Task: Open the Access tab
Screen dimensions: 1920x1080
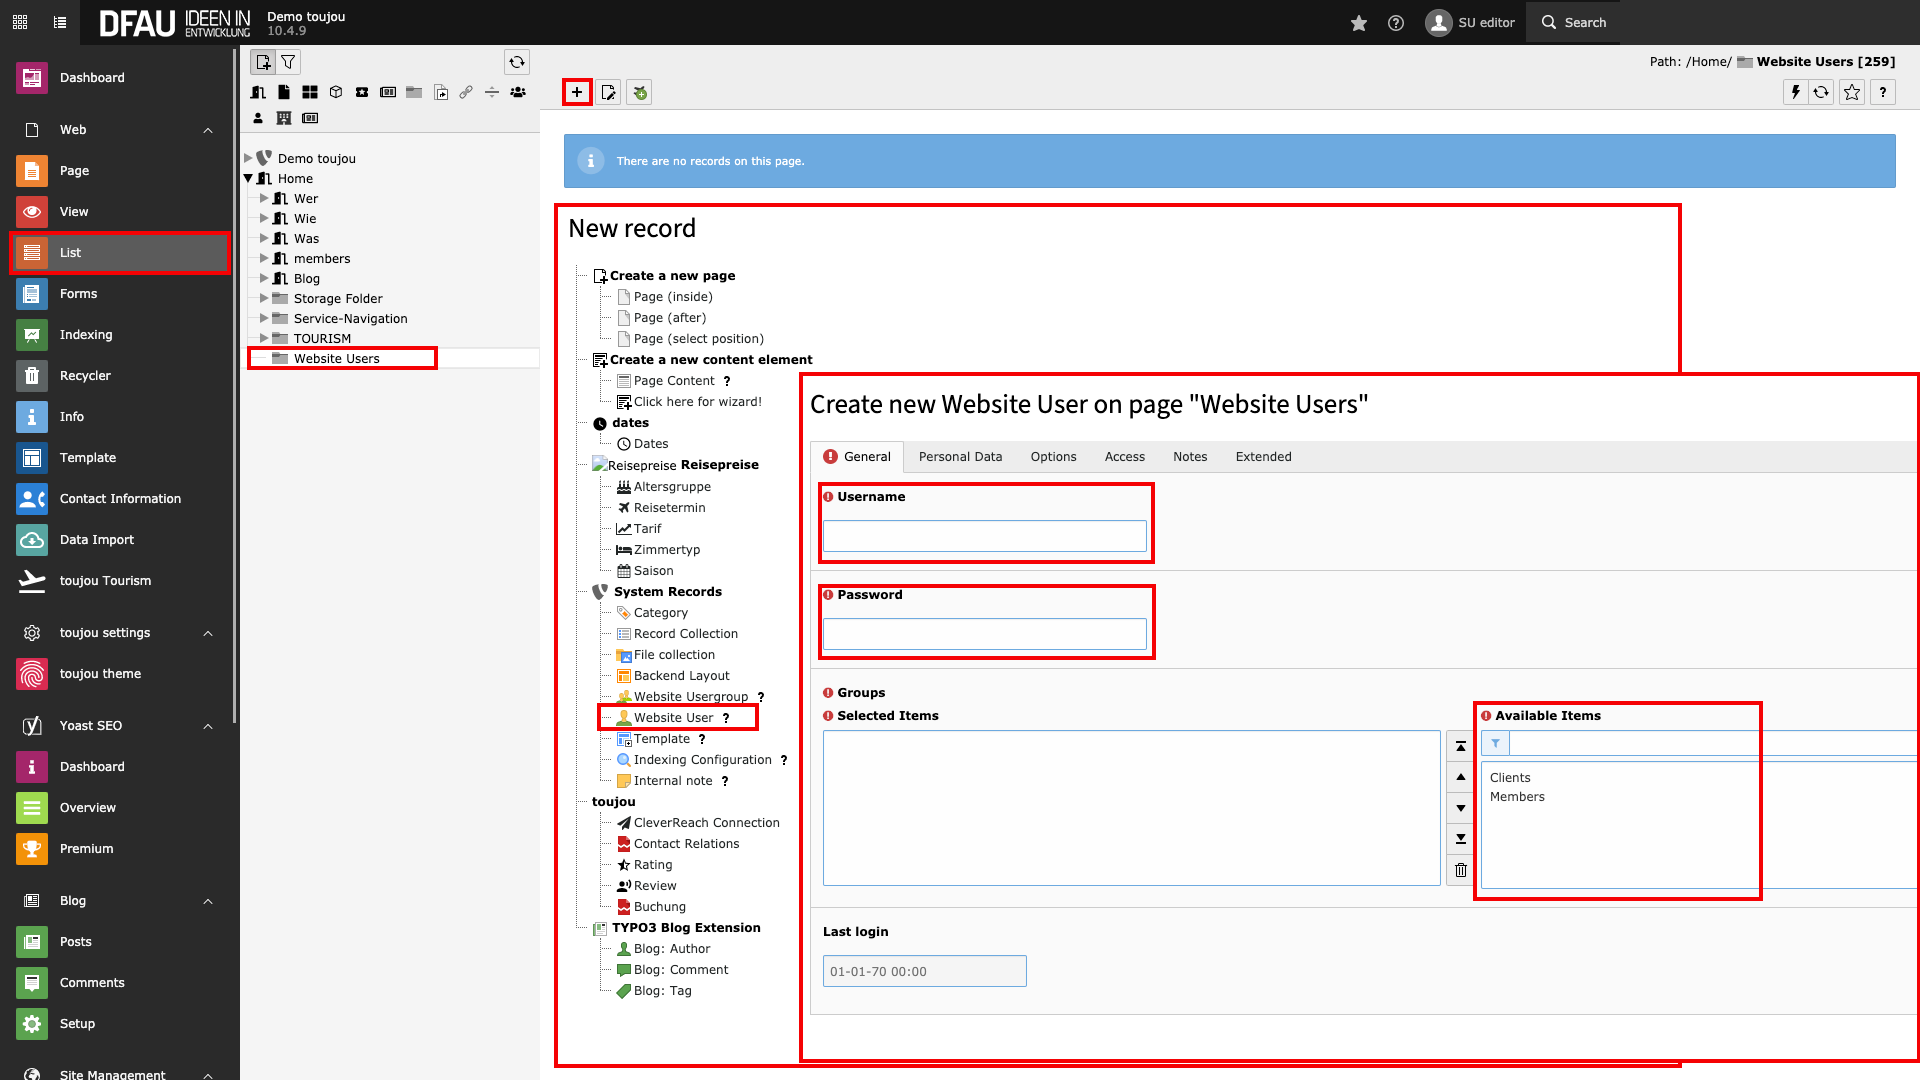Action: pyautogui.click(x=1124, y=457)
